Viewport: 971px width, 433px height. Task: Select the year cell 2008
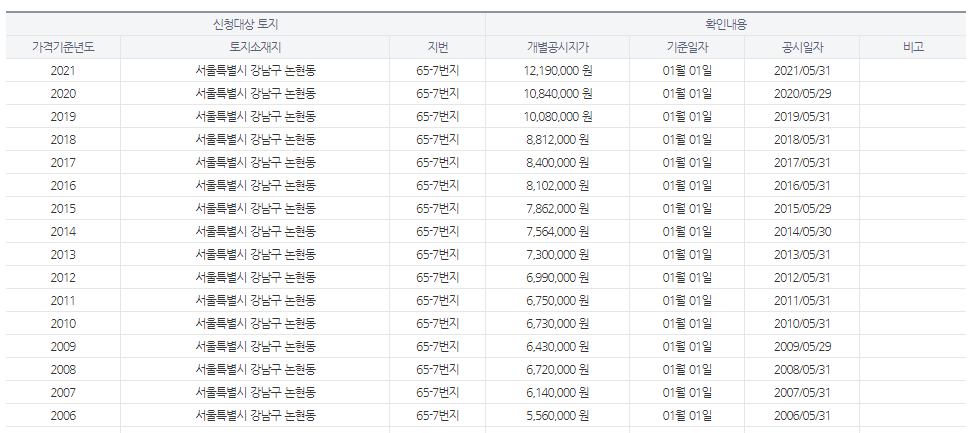[63, 370]
